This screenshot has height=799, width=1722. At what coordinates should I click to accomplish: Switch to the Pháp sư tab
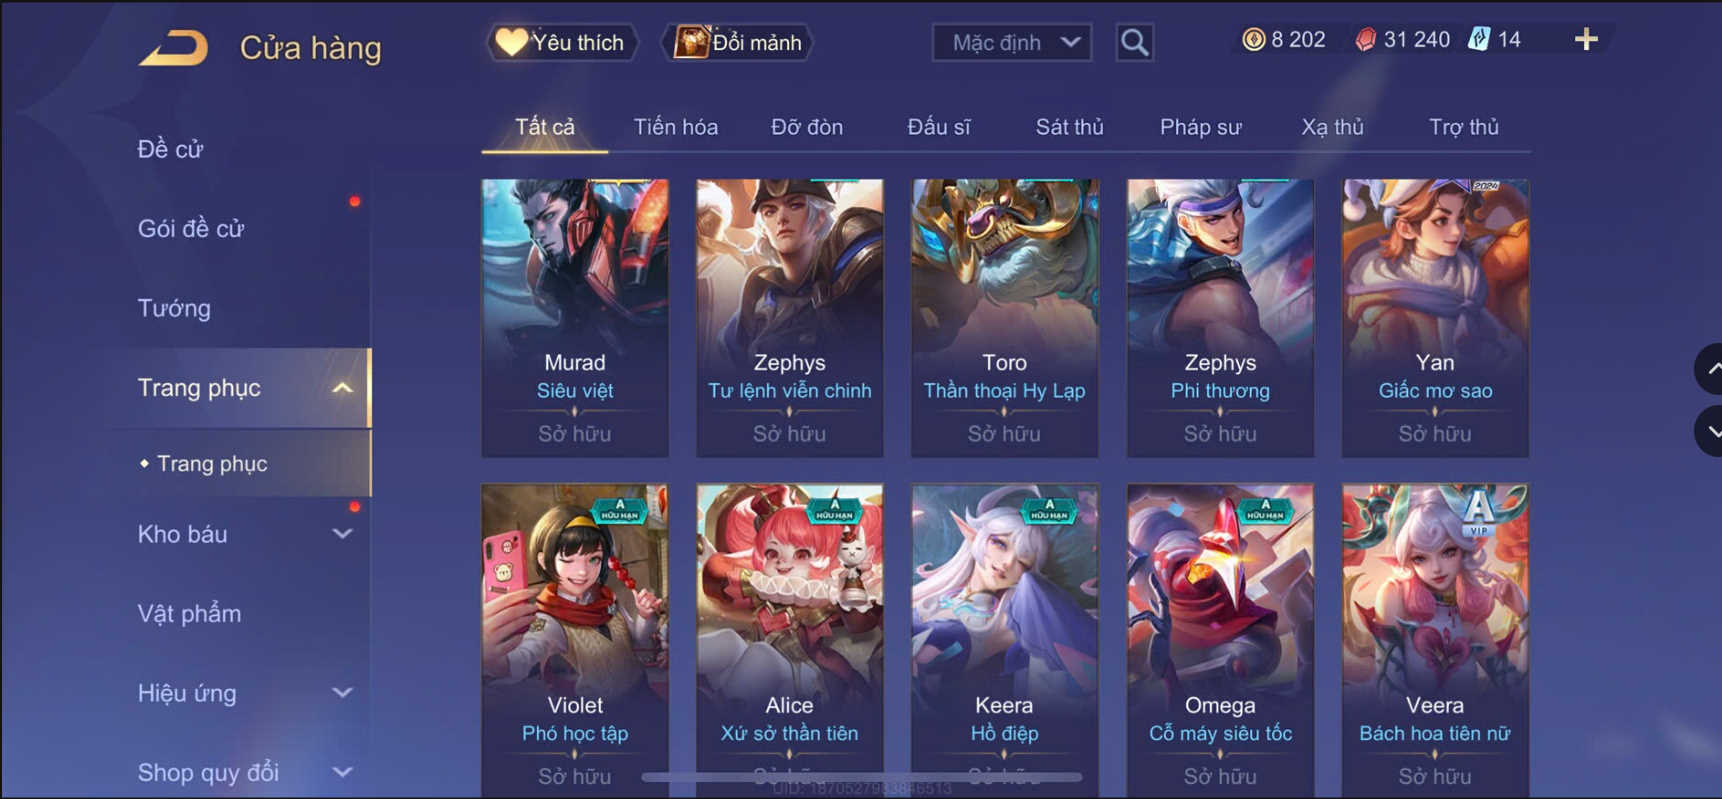(1200, 127)
